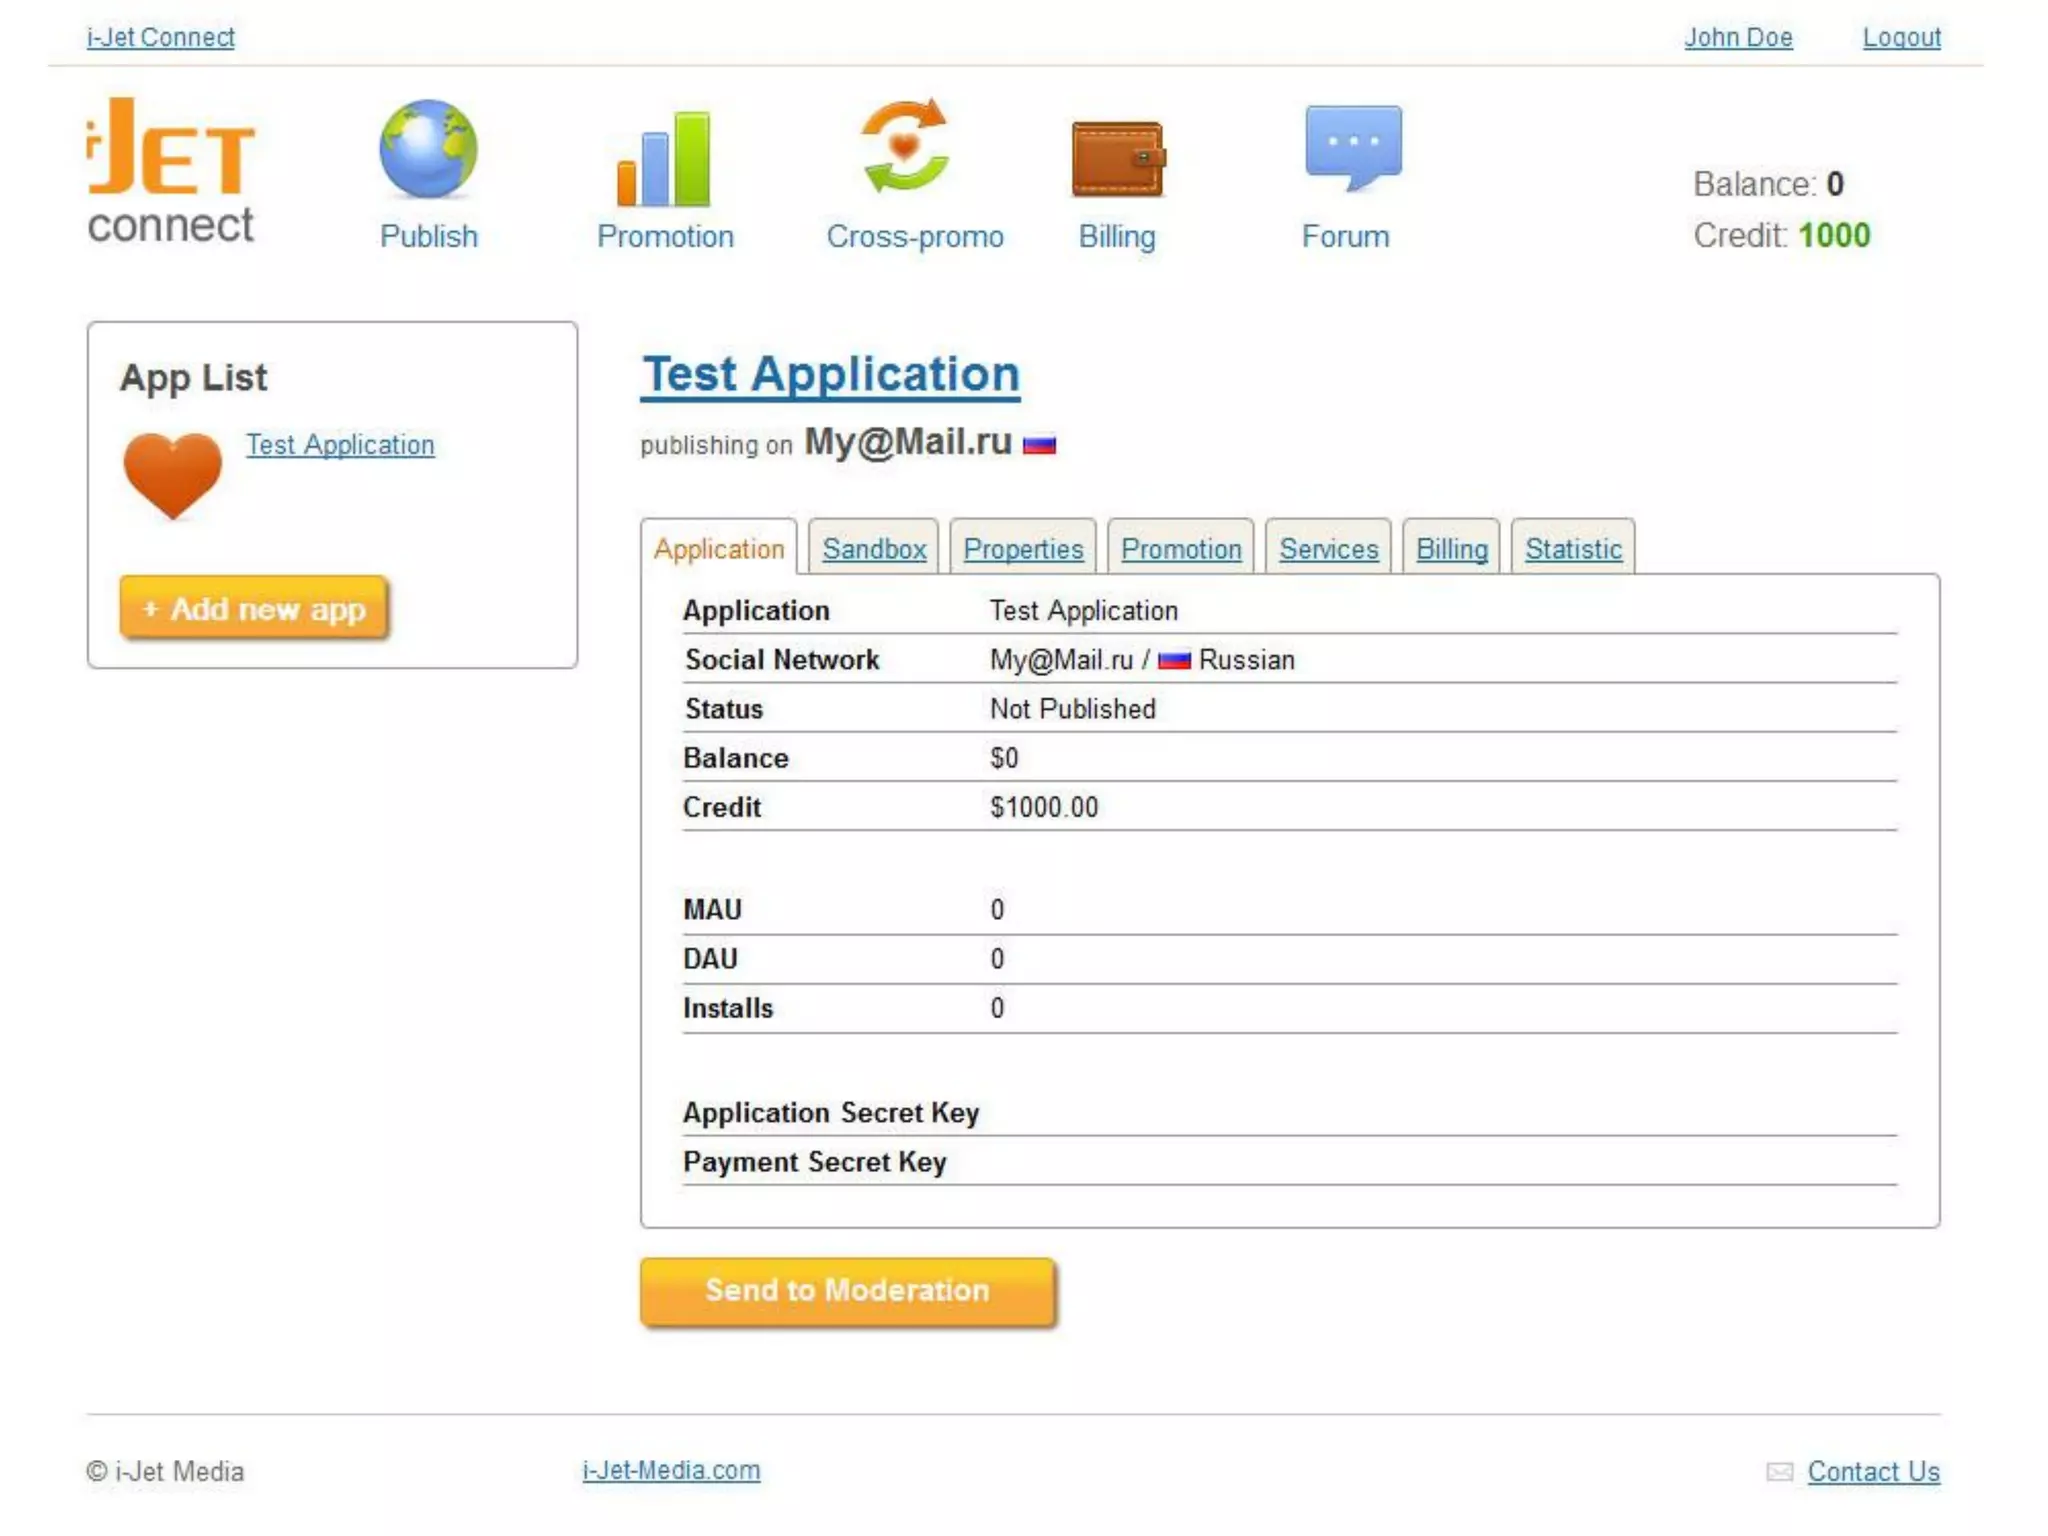
Task: Open the Billing wallet icon
Action: 1117,158
